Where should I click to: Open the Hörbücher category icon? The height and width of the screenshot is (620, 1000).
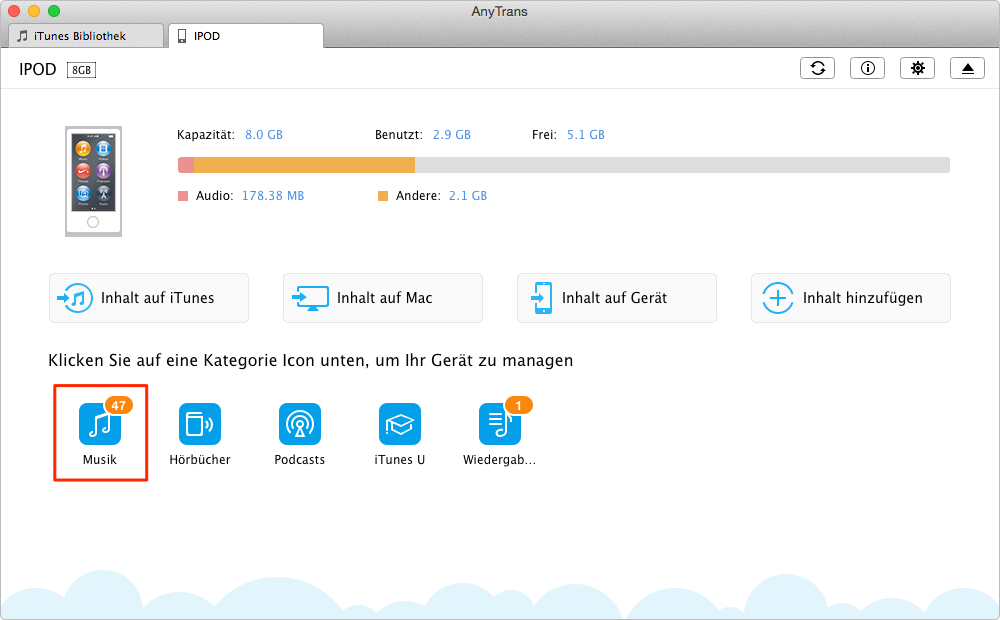click(200, 424)
